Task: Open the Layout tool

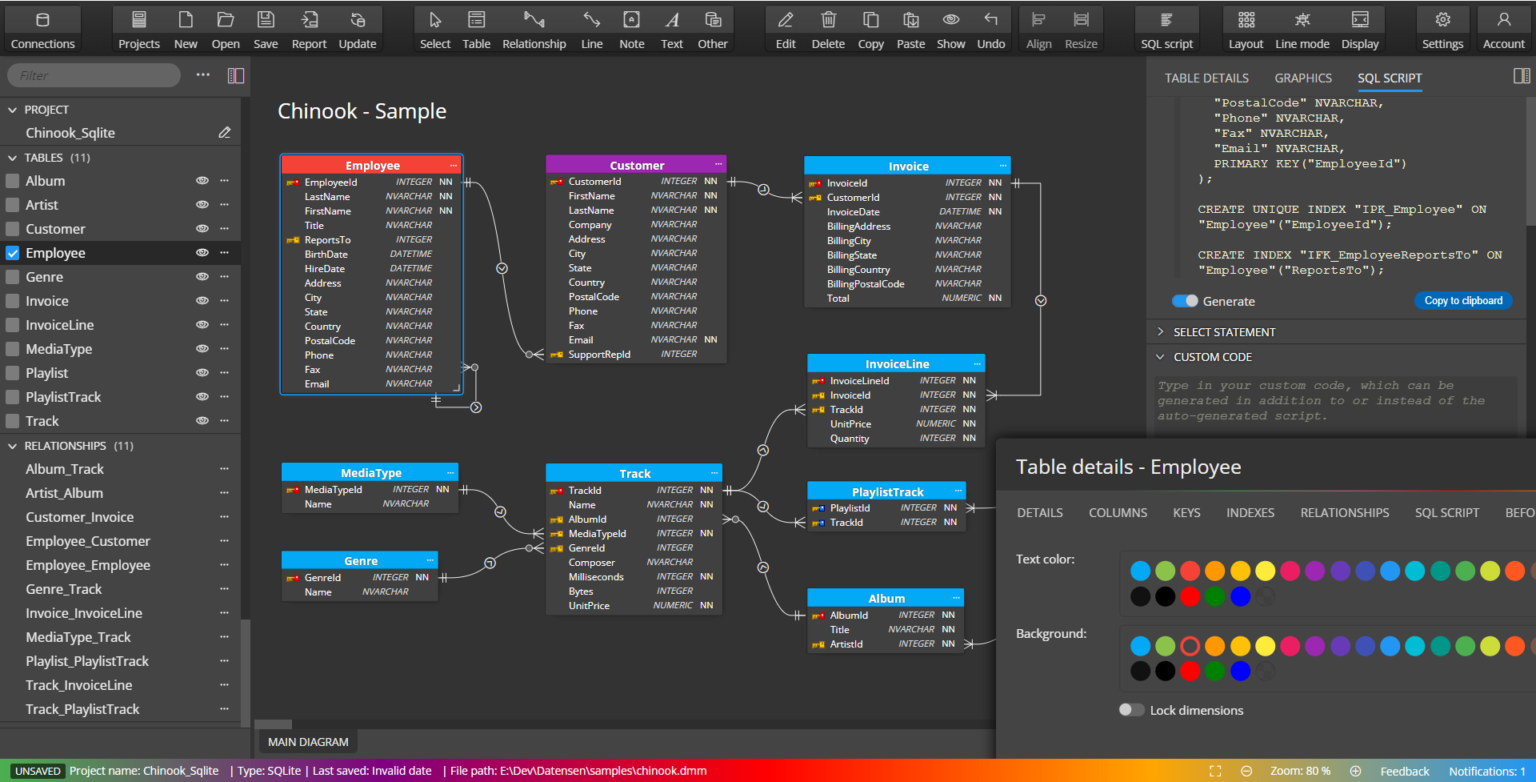Action: [x=1245, y=27]
